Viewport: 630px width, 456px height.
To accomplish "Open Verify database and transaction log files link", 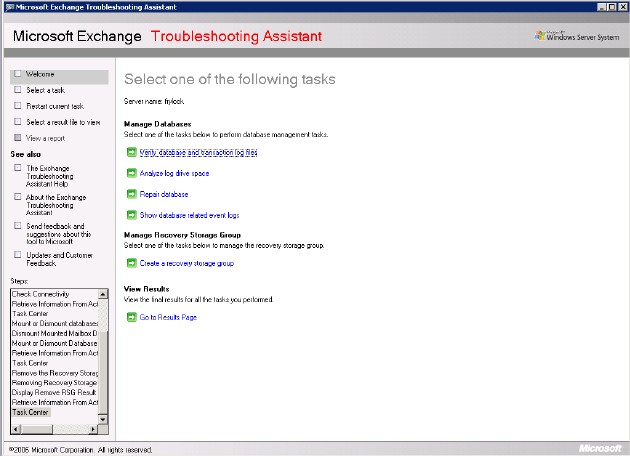I will point(198,153).
